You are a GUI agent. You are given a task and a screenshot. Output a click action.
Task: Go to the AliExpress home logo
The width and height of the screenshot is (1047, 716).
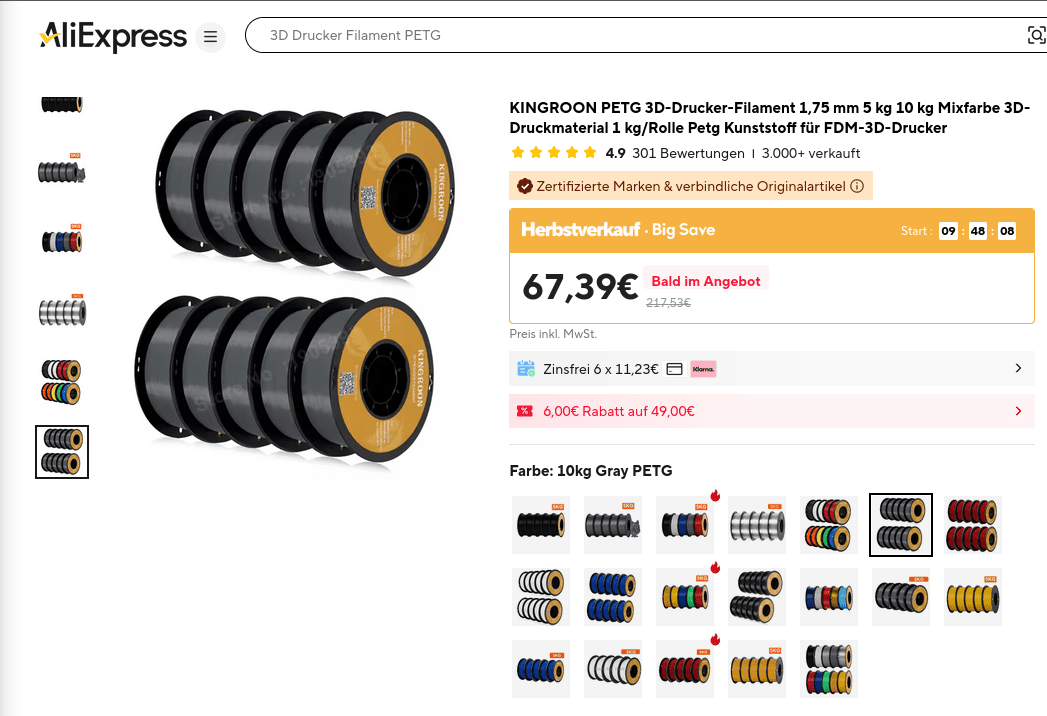pyautogui.click(x=113, y=37)
